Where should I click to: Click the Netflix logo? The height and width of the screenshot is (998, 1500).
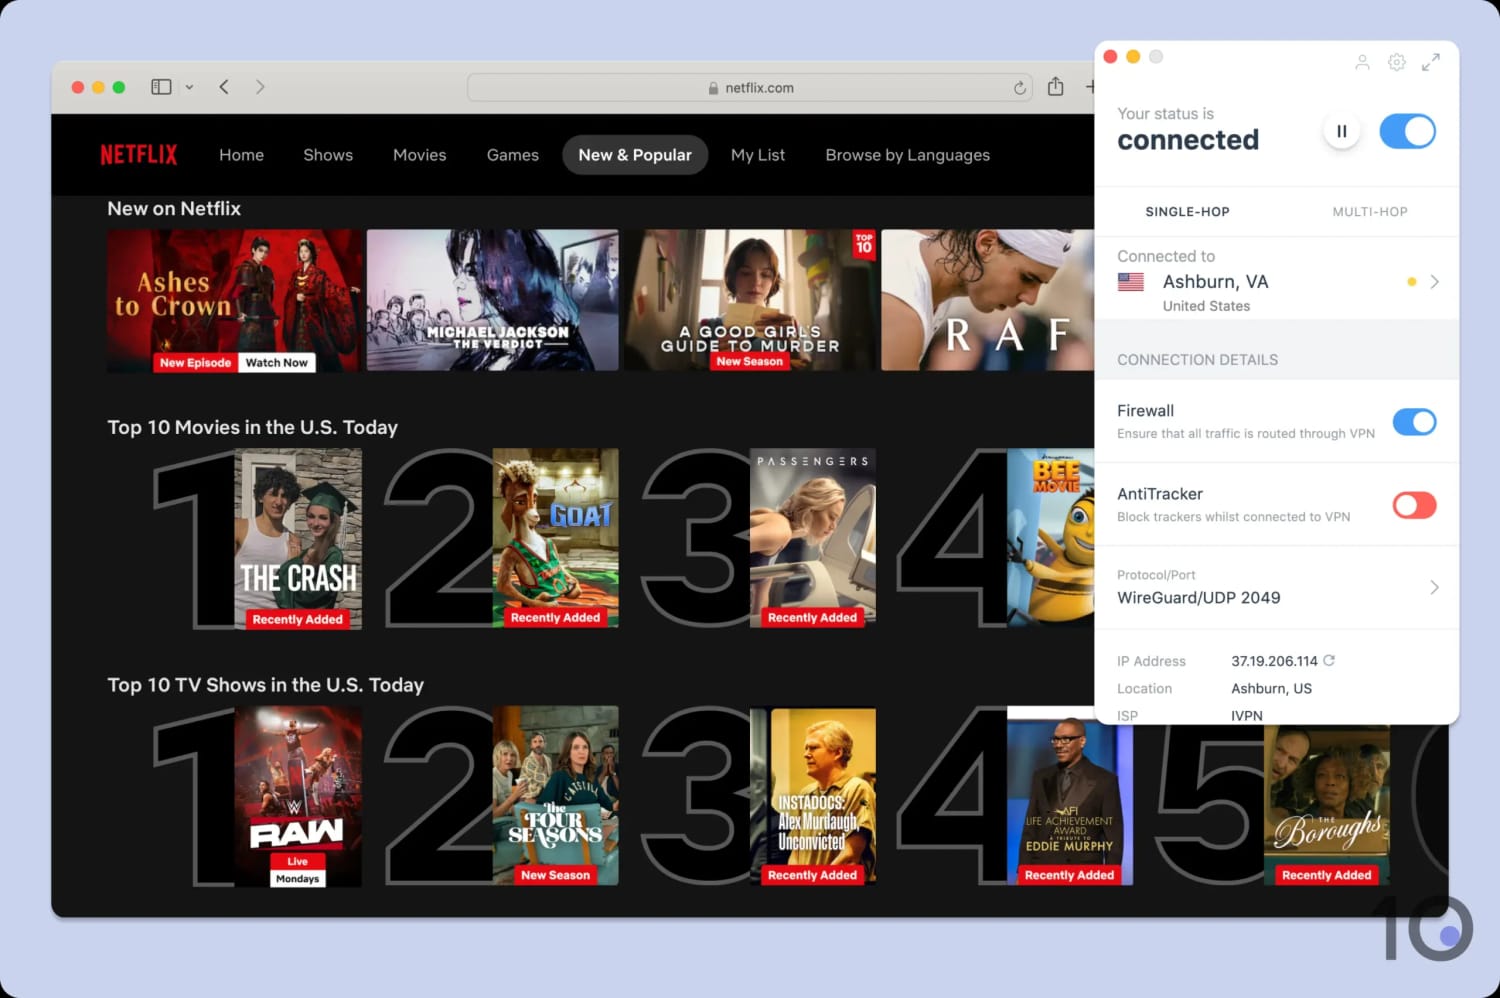139,154
